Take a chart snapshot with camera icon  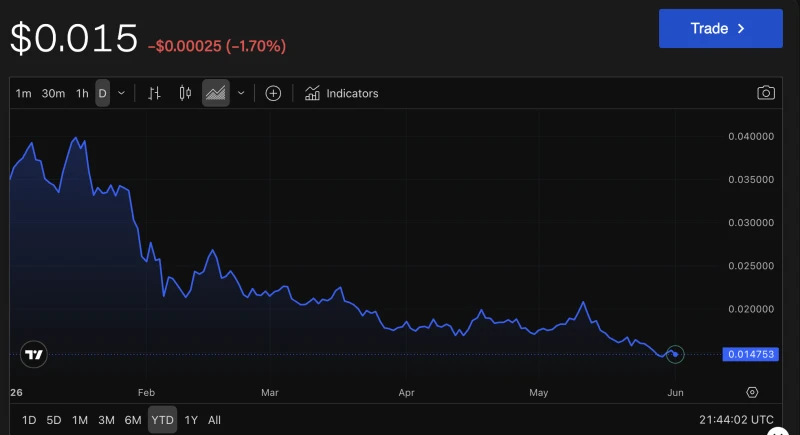point(766,93)
